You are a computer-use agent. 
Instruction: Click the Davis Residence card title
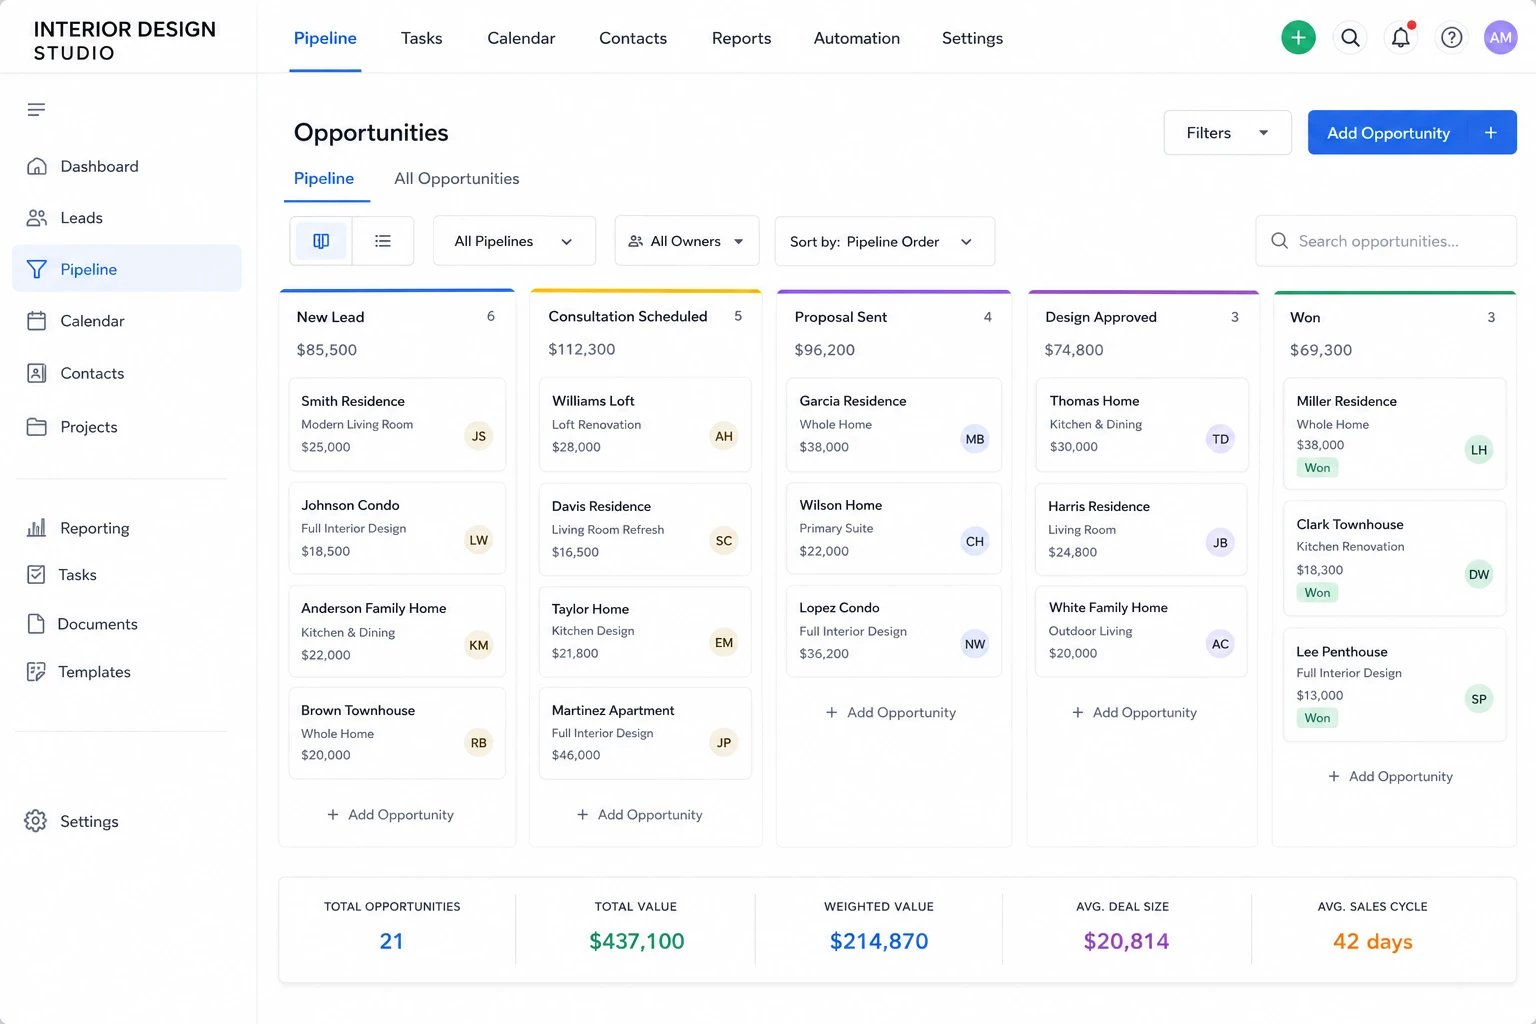601,506
